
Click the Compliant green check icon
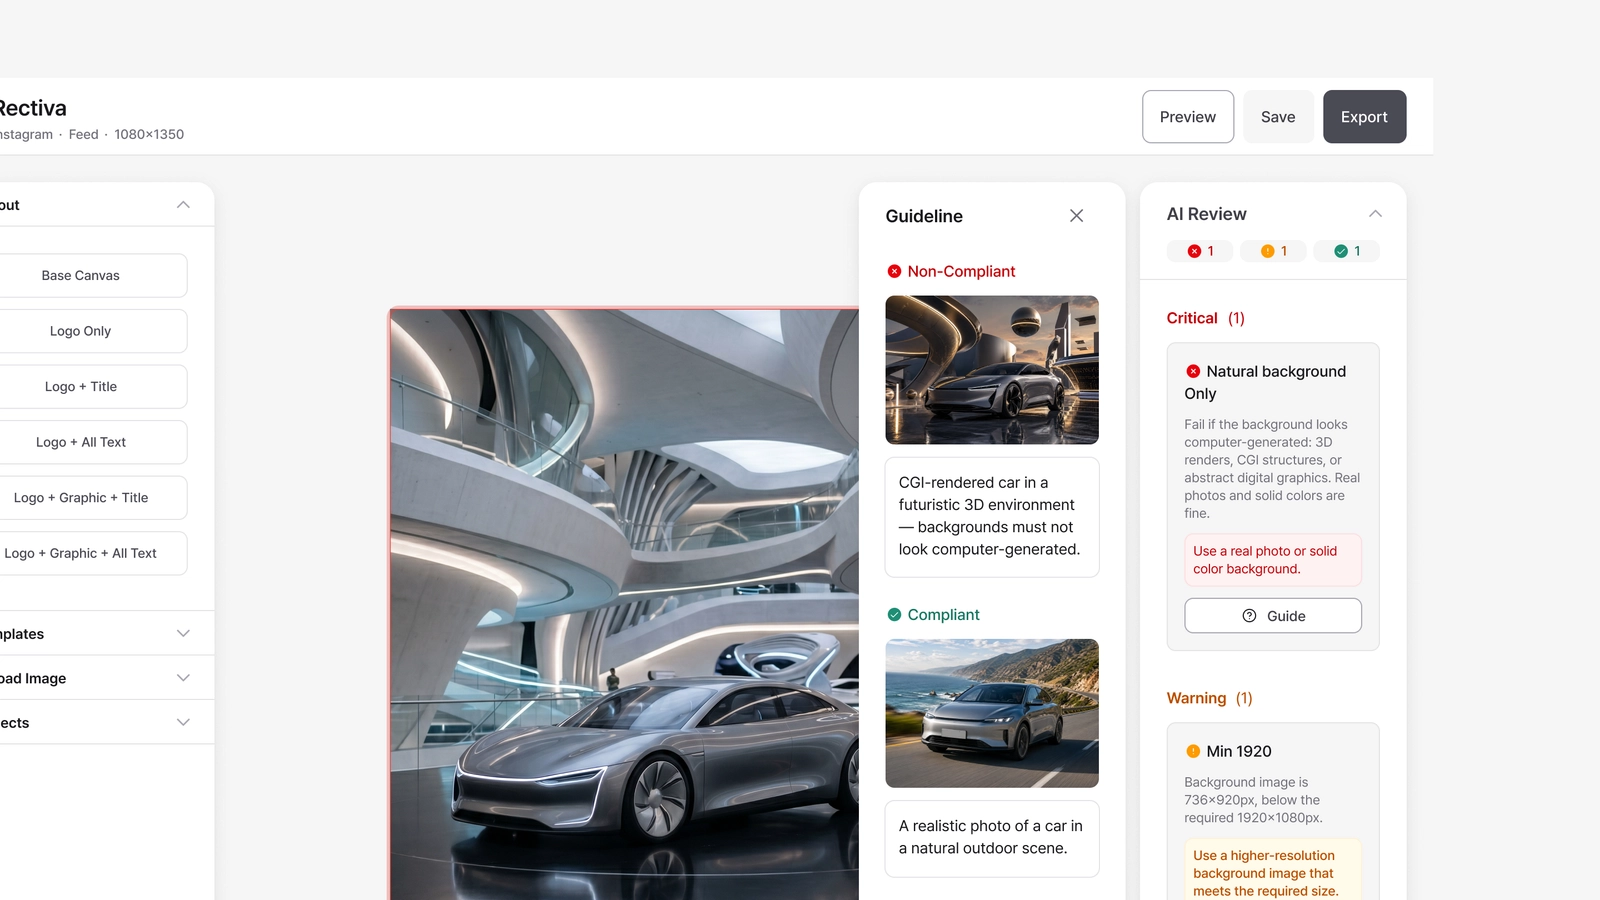click(x=894, y=615)
